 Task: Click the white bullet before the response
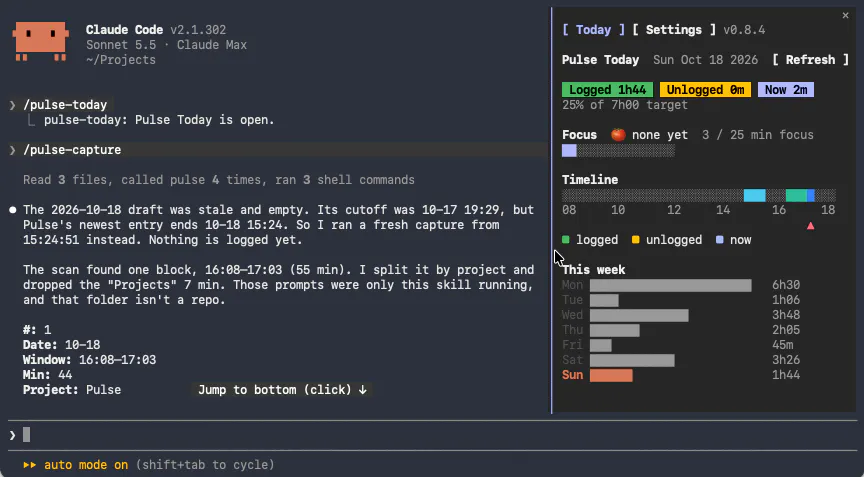(12, 210)
